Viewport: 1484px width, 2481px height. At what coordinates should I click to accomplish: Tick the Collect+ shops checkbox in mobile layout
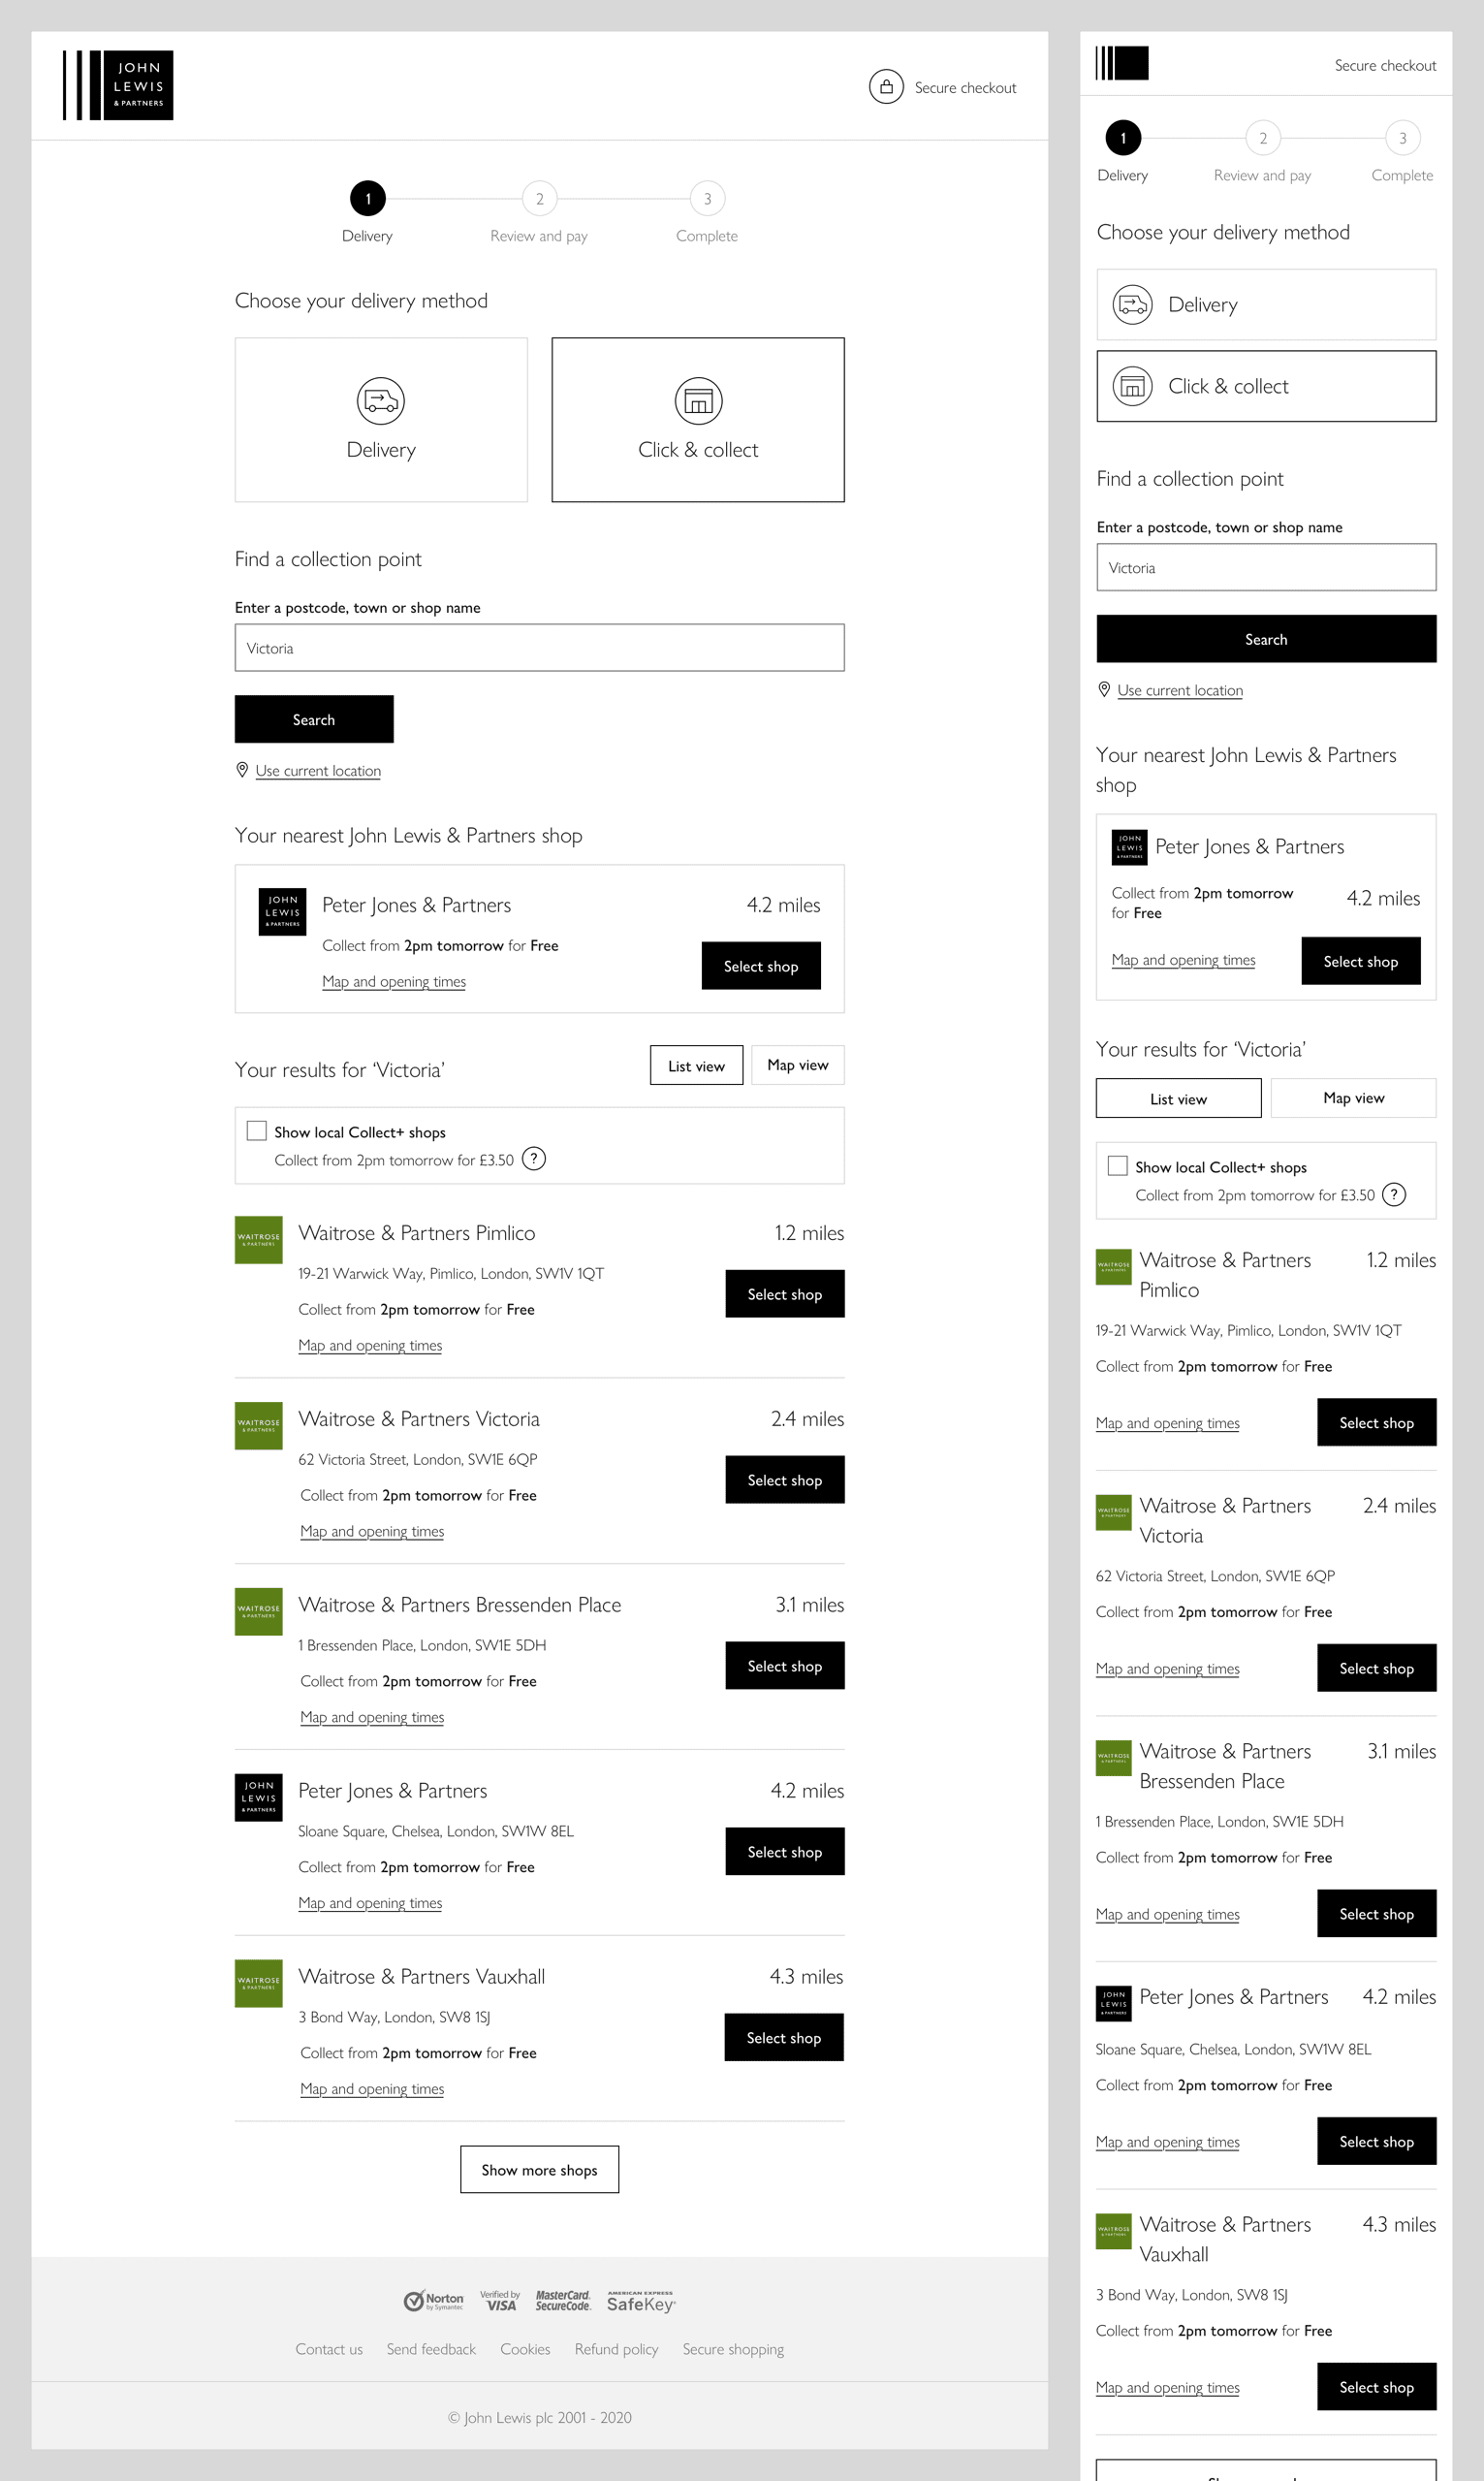click(1118, 1165)
